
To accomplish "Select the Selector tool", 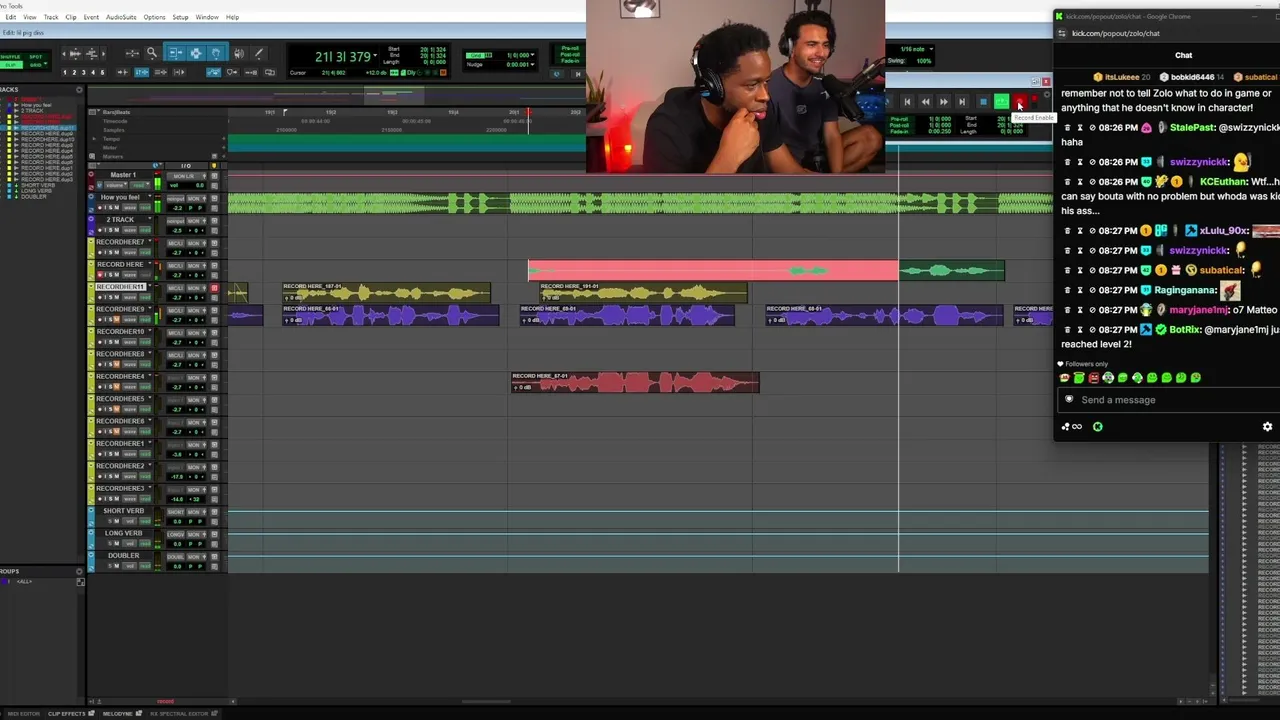I will (x=196, y=53).
